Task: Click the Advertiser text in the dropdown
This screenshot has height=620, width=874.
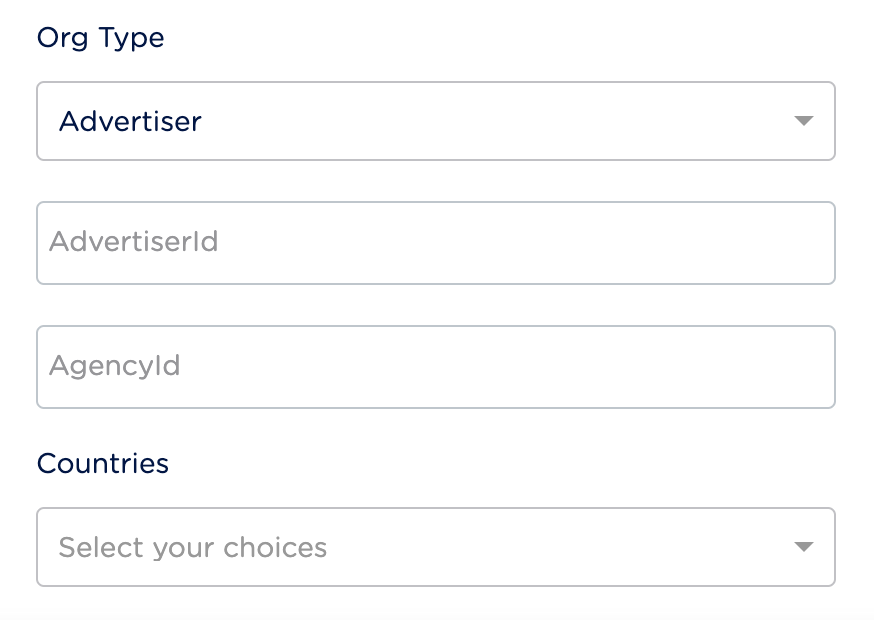Action: pos(130,121)
